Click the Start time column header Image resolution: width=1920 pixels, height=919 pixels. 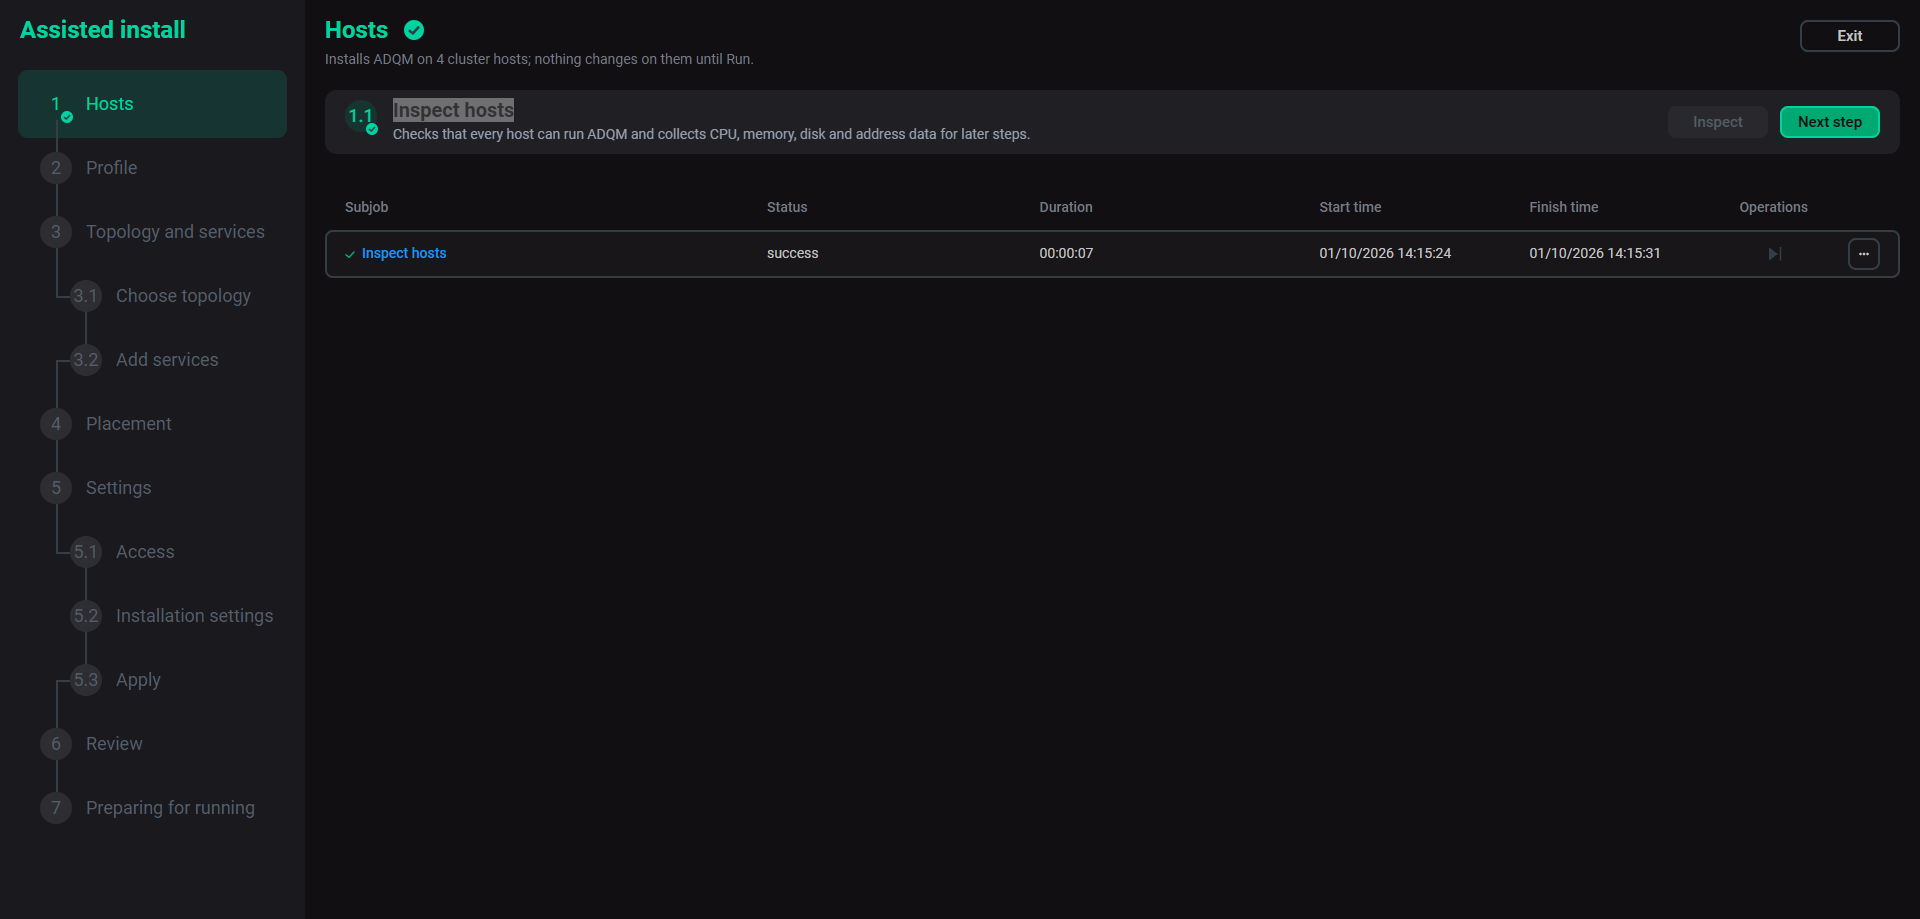1350,207
